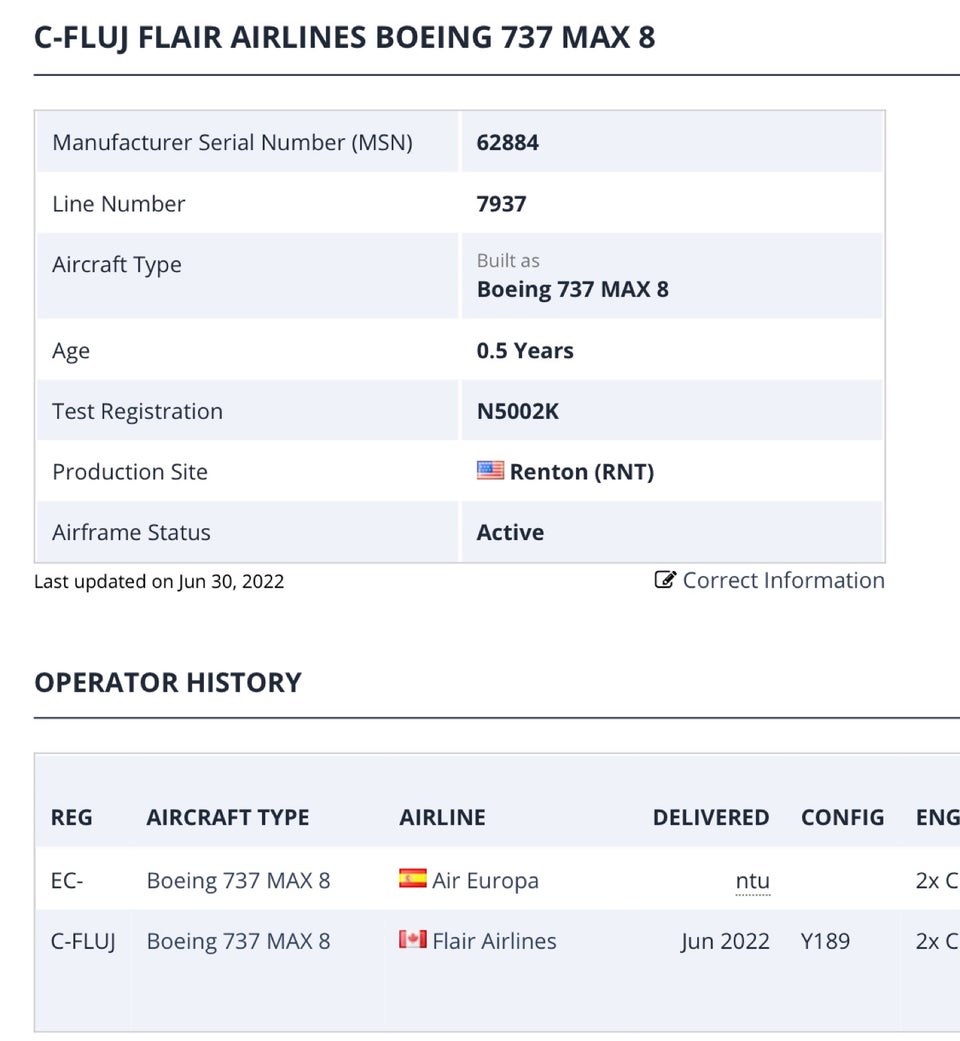Click the AIRCRAFT TYPE column header
The height and width of the screenshot is (1041, 960).
228,817
